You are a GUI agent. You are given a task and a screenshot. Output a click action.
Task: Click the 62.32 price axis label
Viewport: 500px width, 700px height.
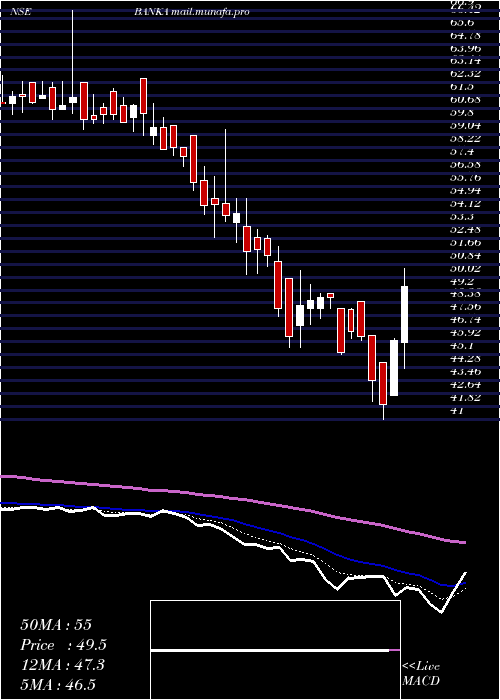pos(466,74)
